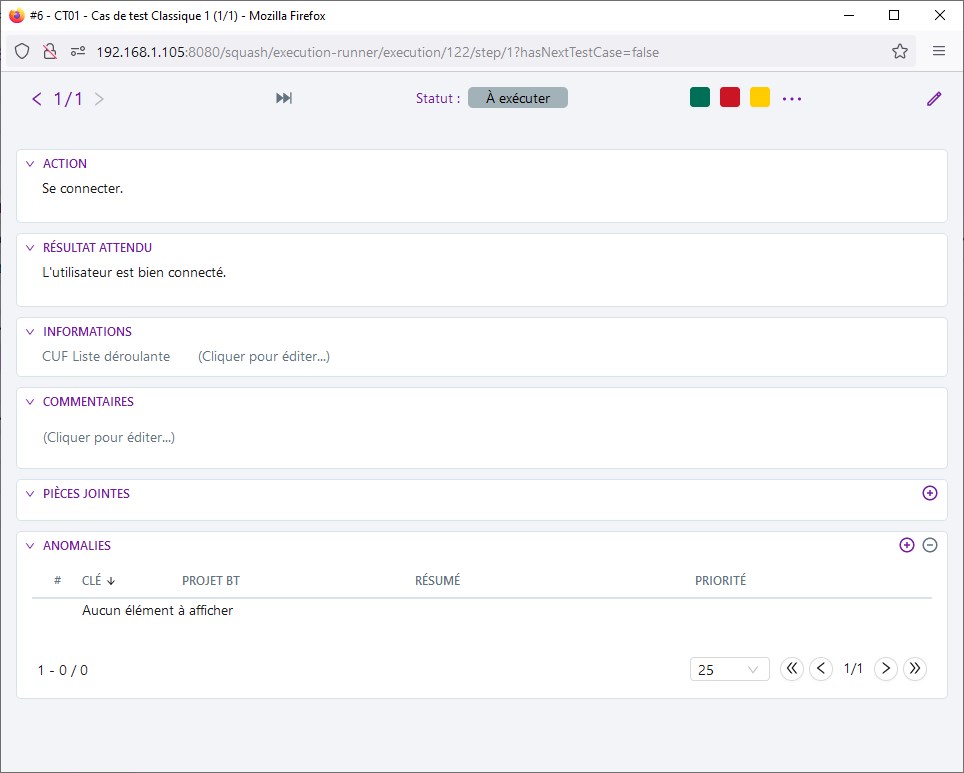Add a new anomaly with the plus icon
This screenshot has height=773, width=964.
(907, 545)
